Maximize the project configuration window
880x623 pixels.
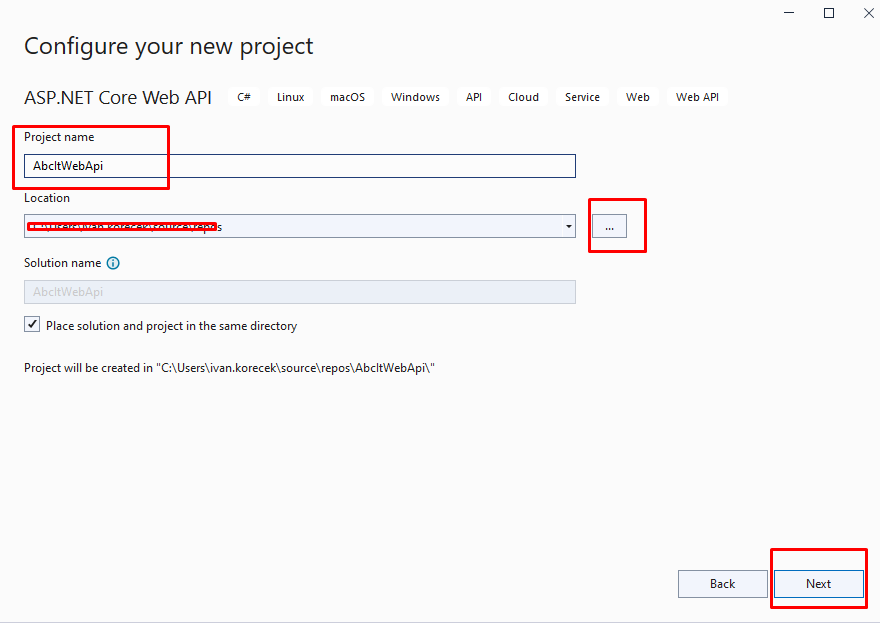tap(829, 13)
